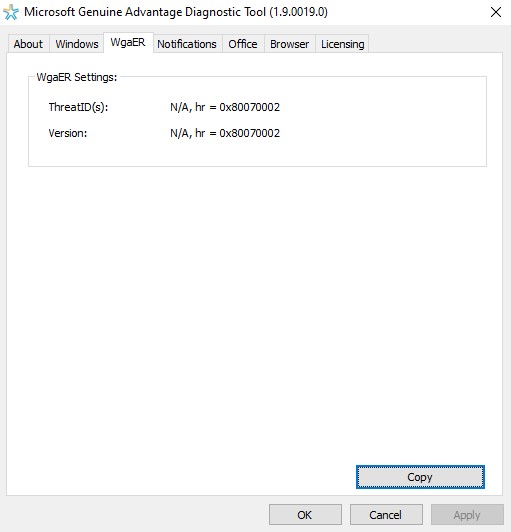Click the Version value N/A, hr = 0x80070002

pos(225,133)
